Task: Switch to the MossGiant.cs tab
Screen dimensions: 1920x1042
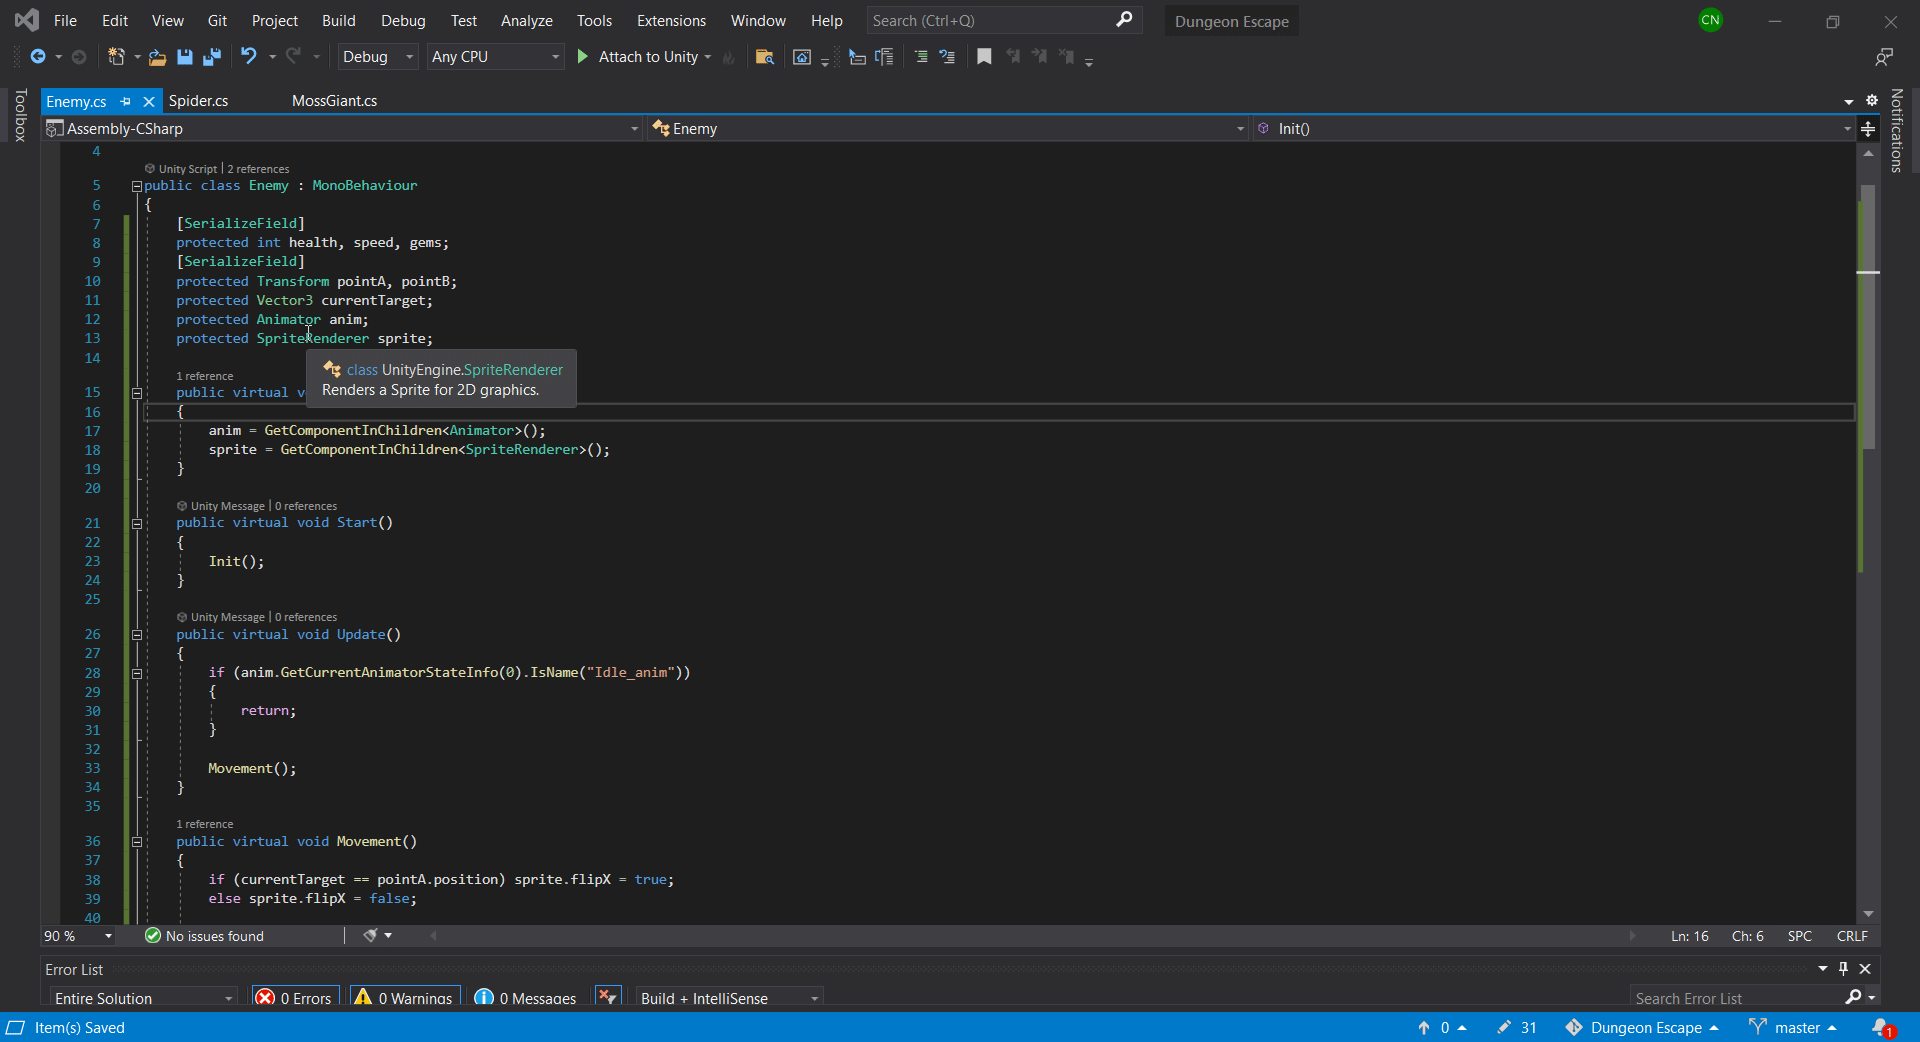Action: (334, 101)
